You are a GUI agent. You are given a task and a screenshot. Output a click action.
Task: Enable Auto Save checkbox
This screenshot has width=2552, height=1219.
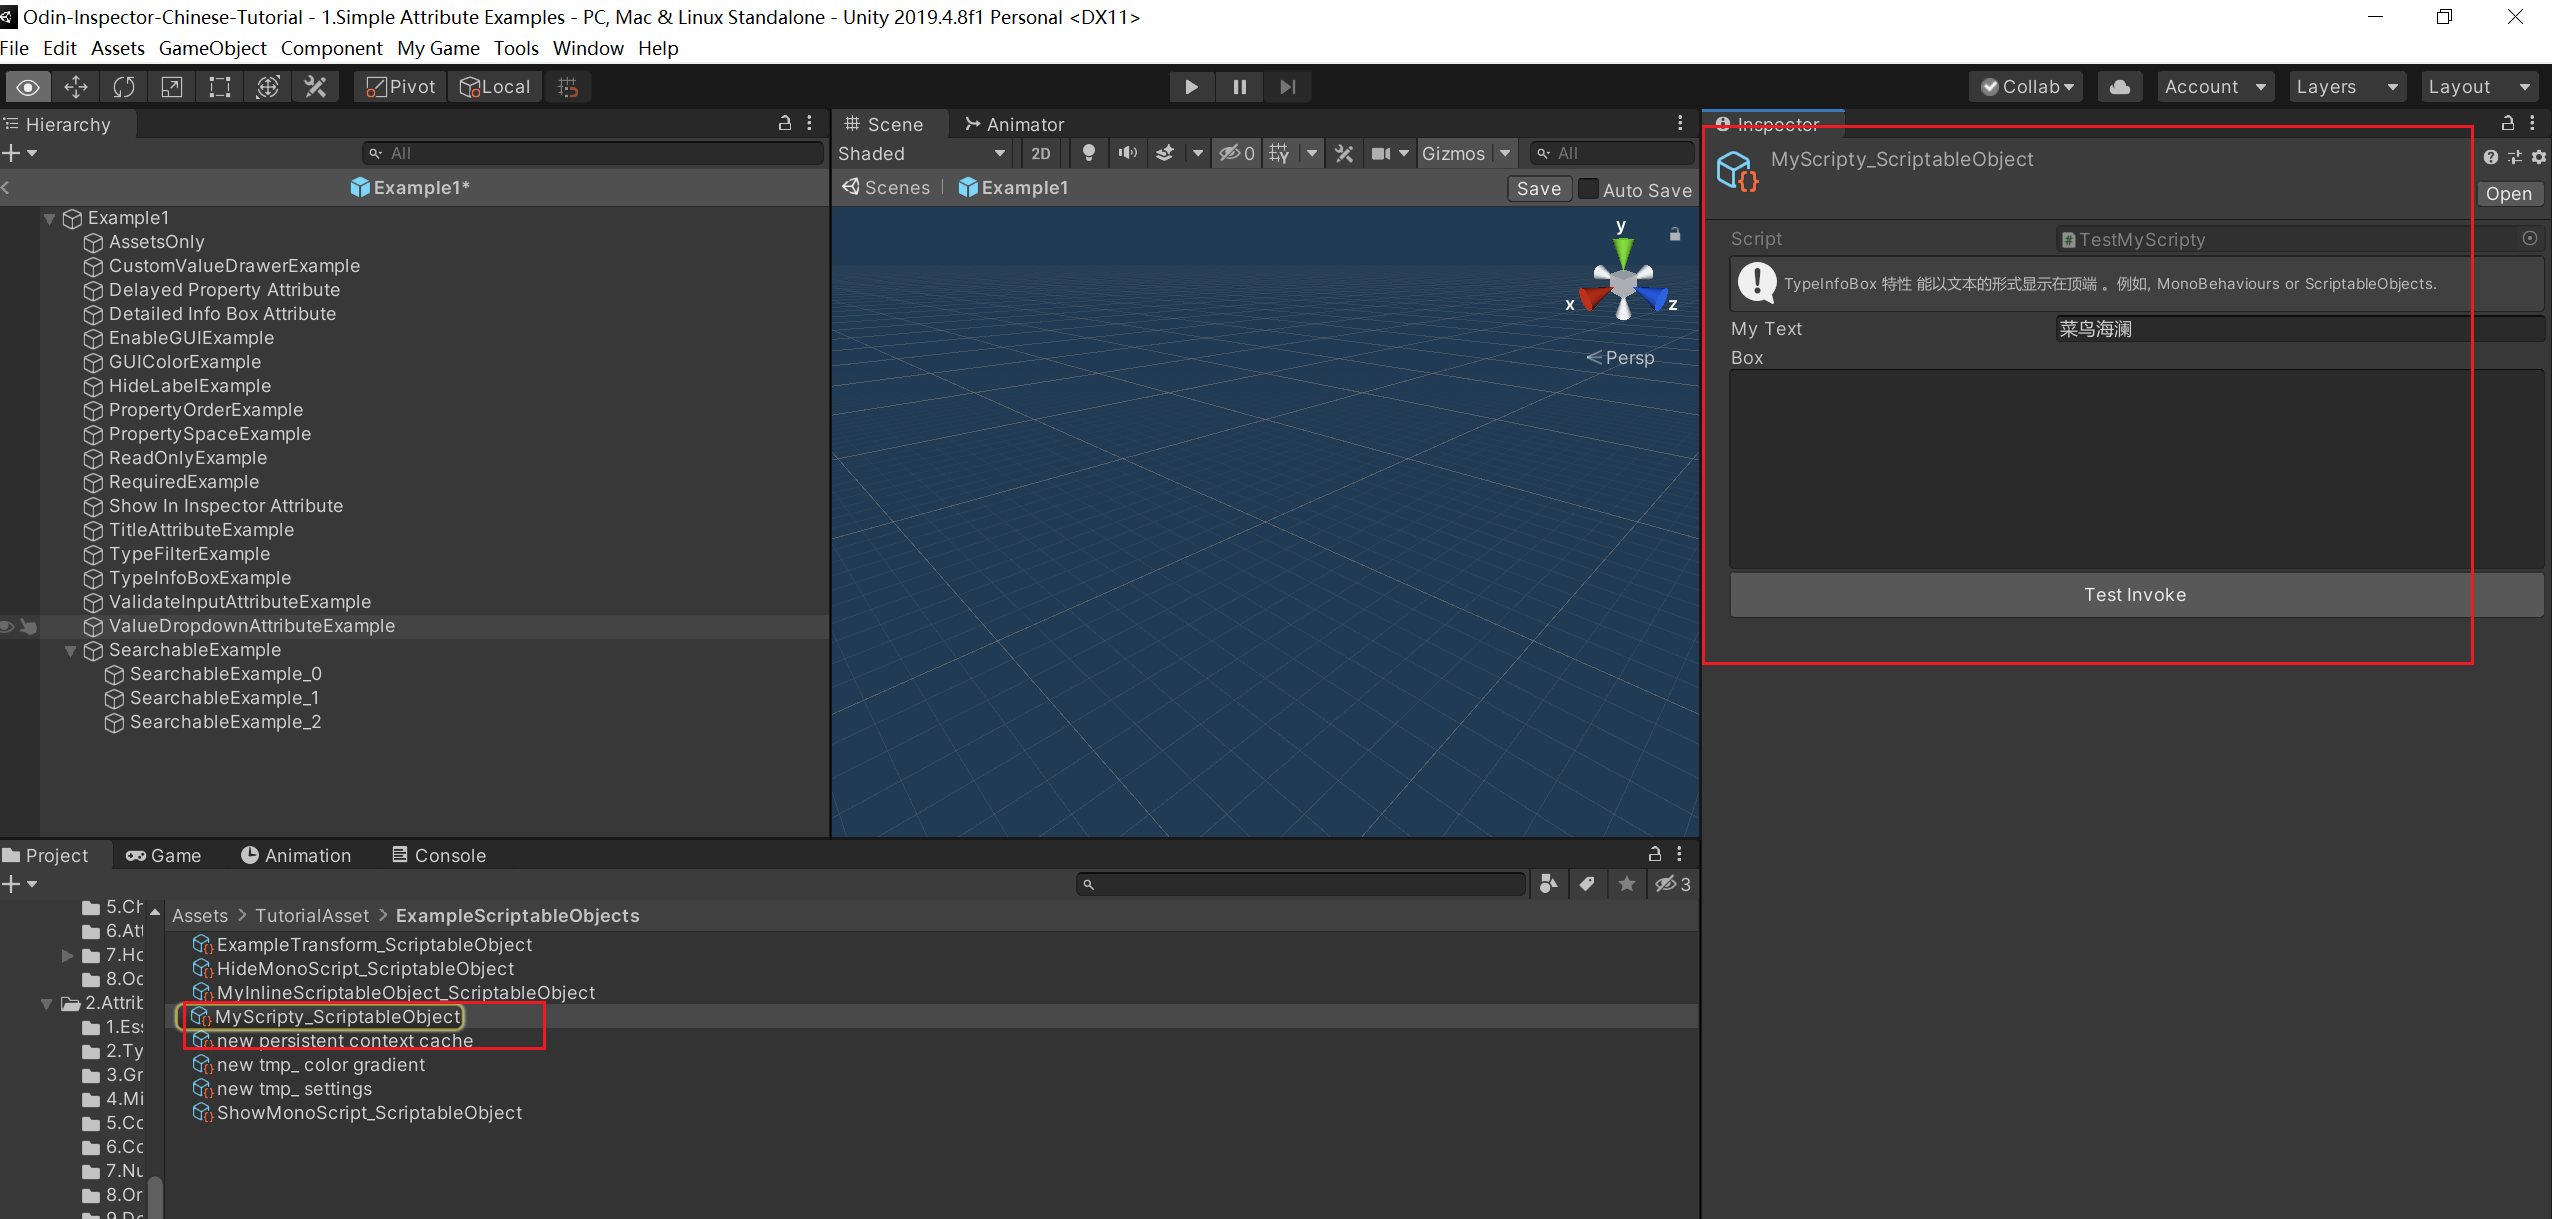[x=1588, y=189]
